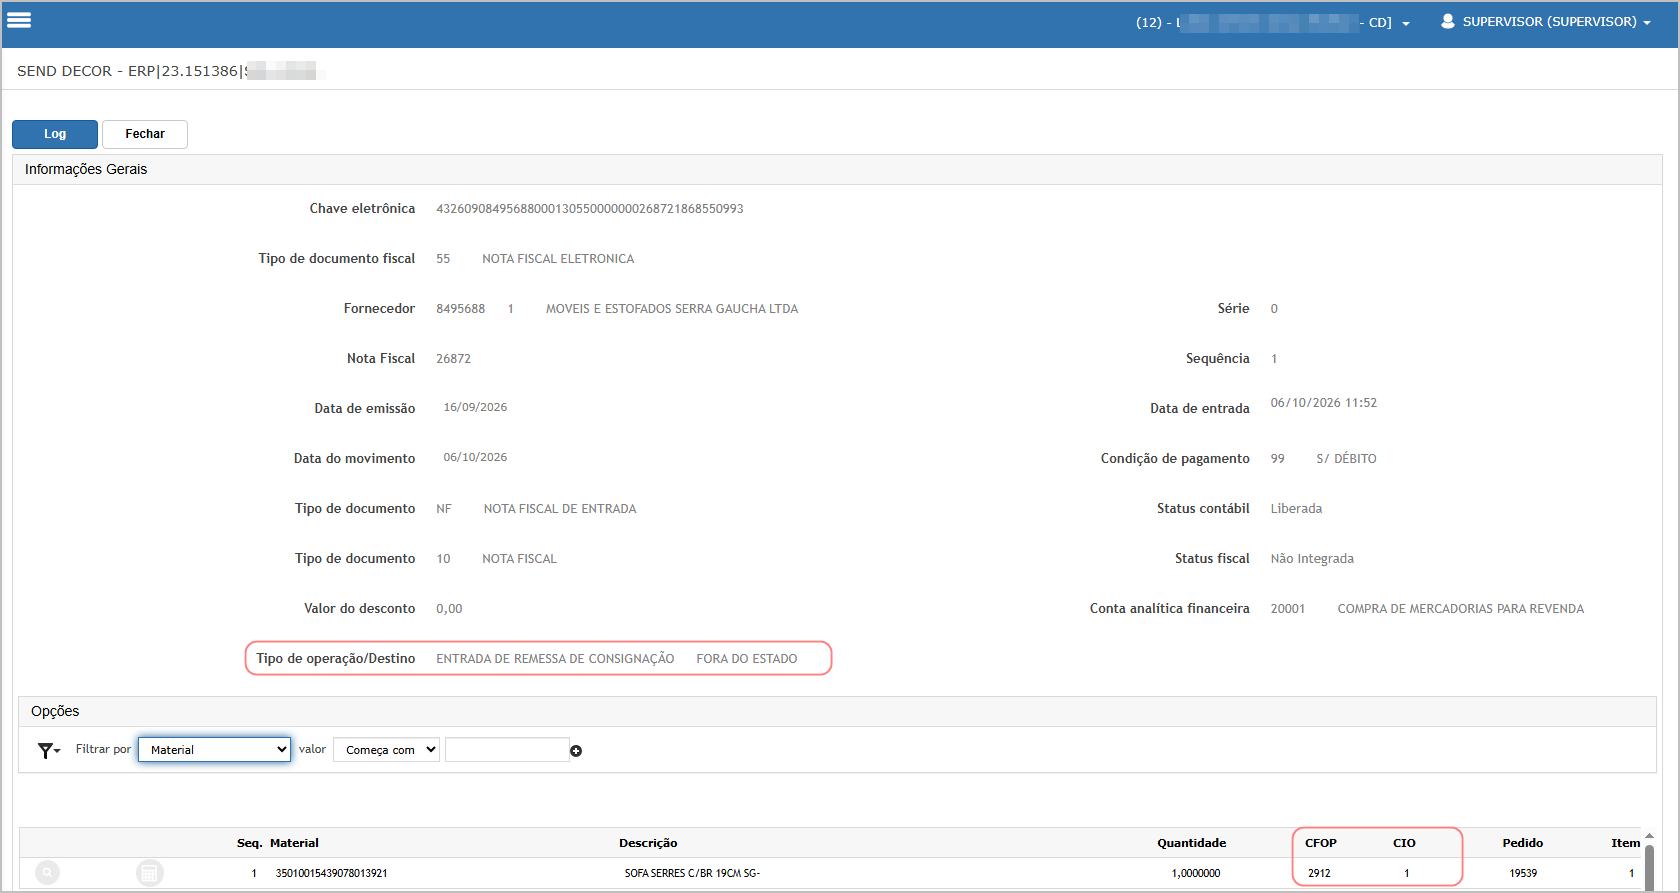Click Nota Fiscal number 26872

coord(453,359)
